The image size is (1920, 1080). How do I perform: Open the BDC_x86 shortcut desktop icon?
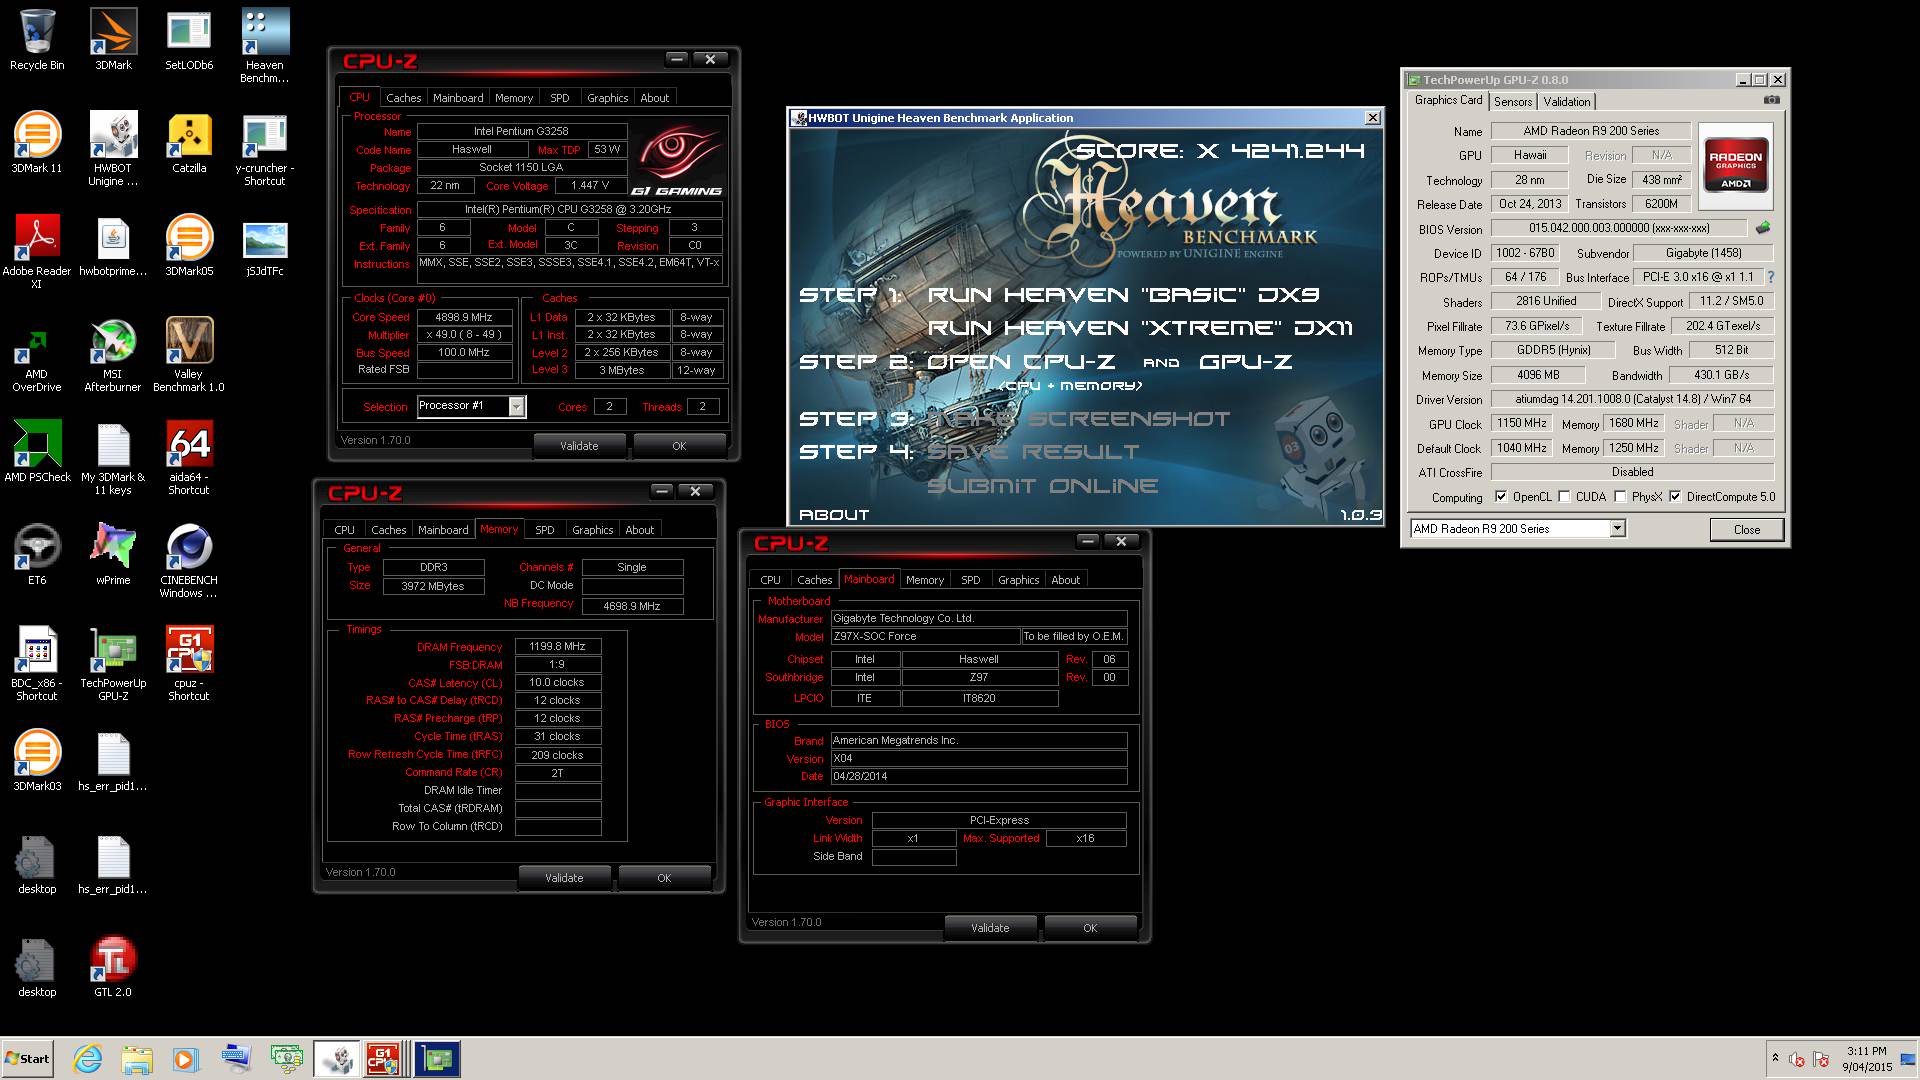(37, 664)
